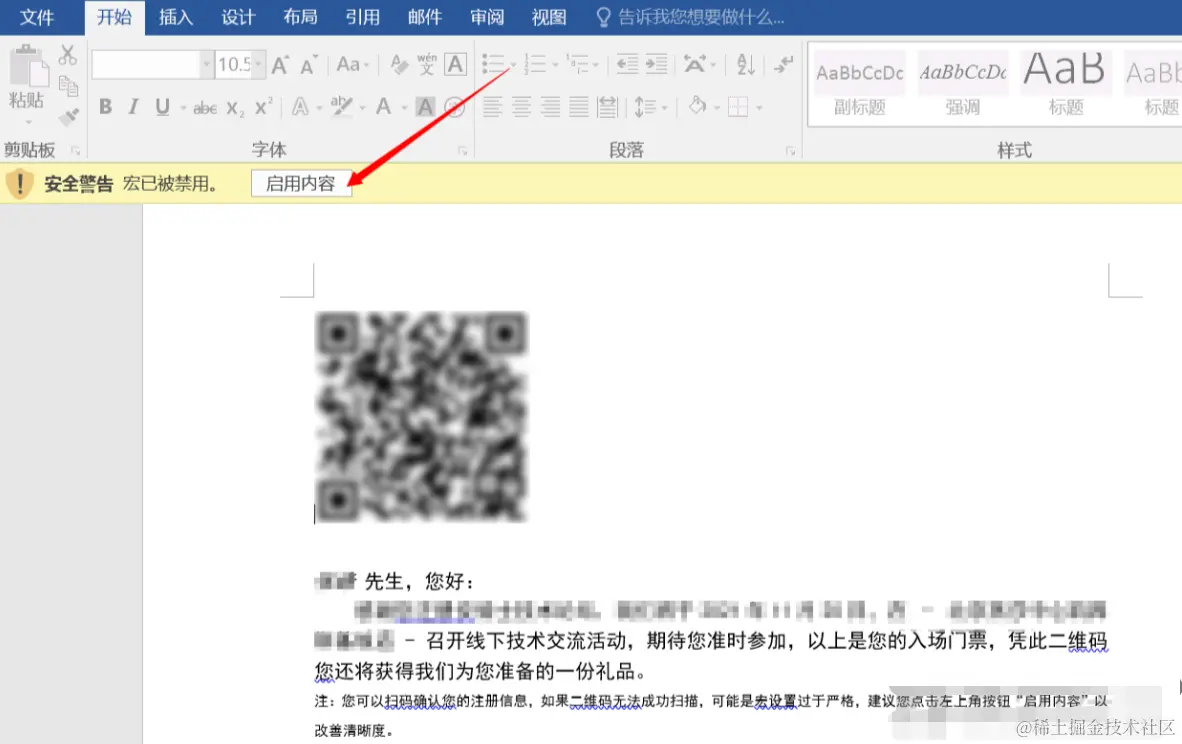Click in the font size field showing 10.5
1182x744 pixels.
click(x=233, y=65)
